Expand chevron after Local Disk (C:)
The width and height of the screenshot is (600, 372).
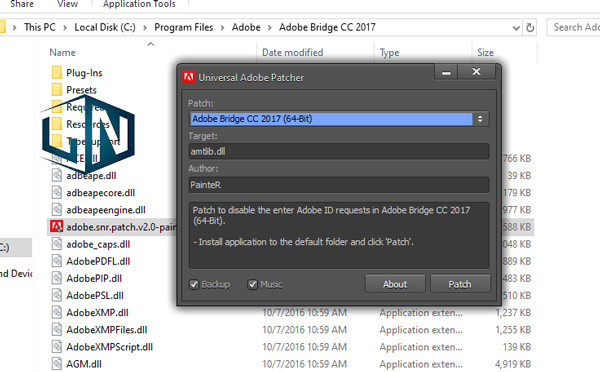(145, 28)
